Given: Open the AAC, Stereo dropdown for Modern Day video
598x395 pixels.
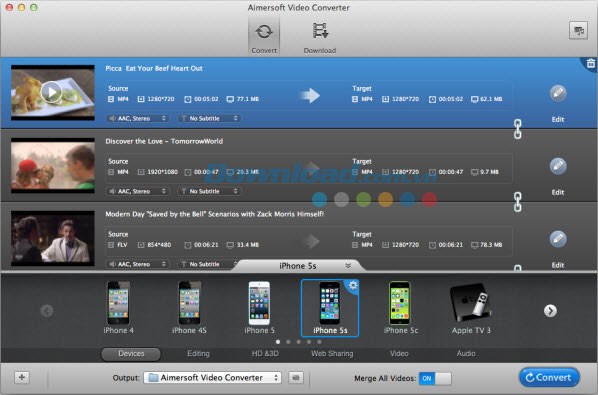Looking at the screenshot, I should coord(137,264).
